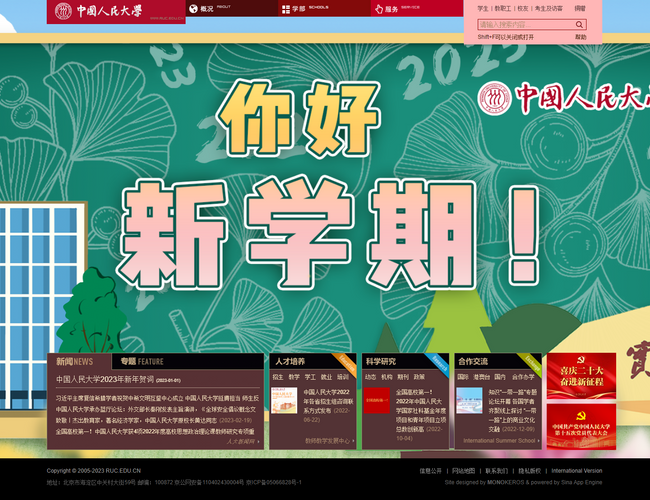650x500 pixels.
Task: Click the orange Education ribbon corner
Action: (347, 362)
